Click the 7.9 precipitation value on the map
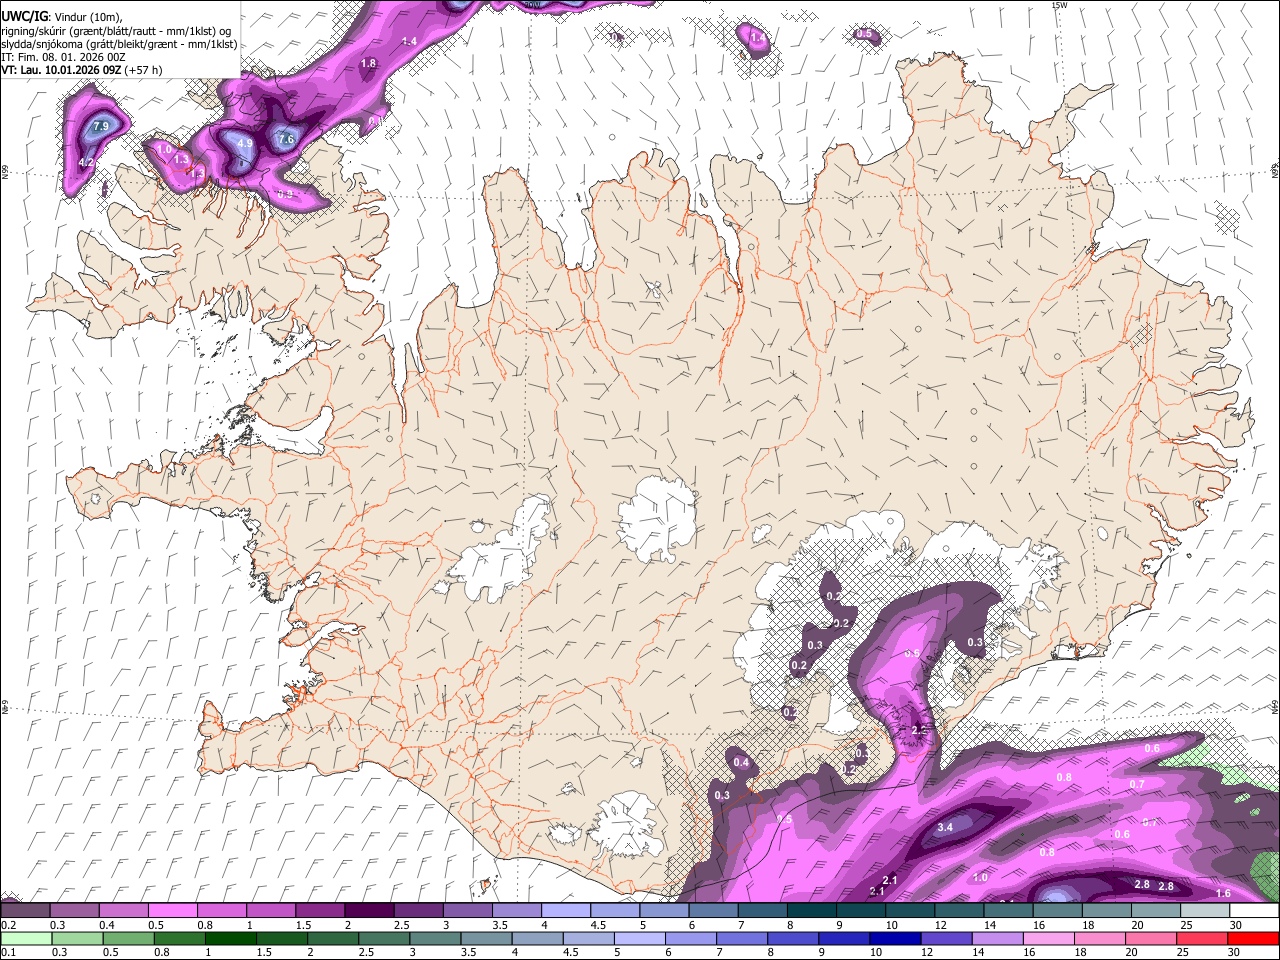This screenshot has height=960, width=1280. (101, 126)
